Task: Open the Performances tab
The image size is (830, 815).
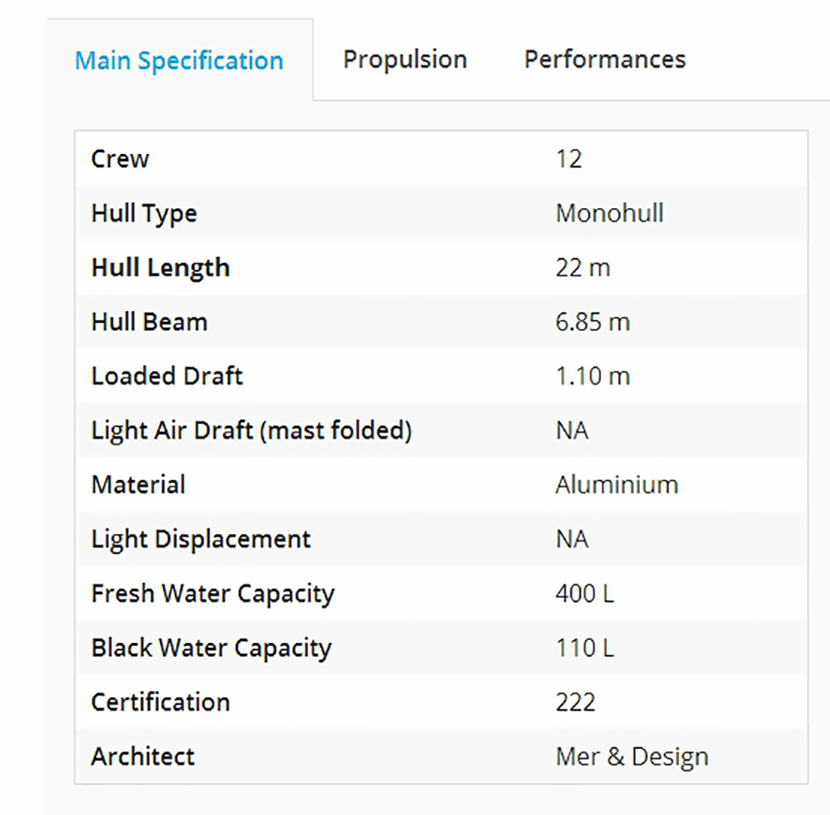Action: (x=605, y=60)
